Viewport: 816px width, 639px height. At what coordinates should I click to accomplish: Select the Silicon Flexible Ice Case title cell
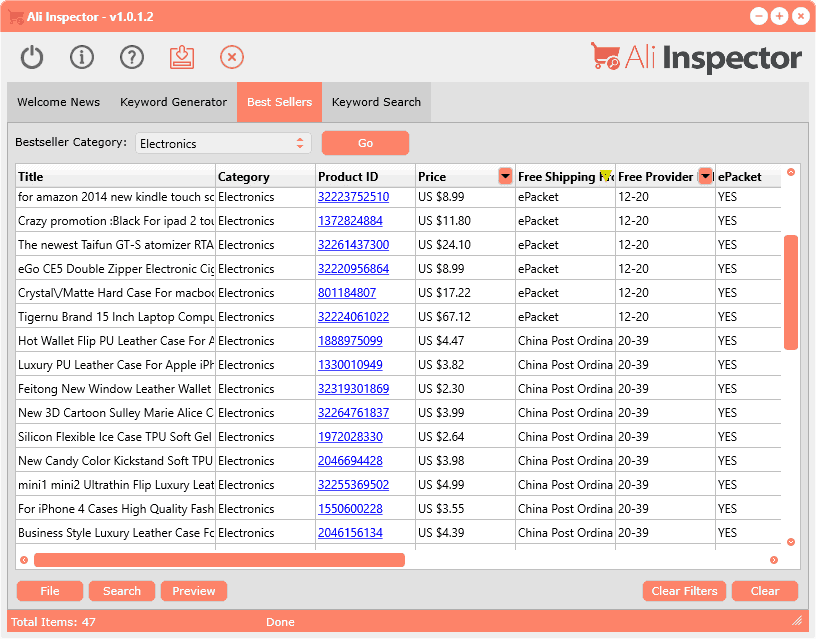coord(116,436)
